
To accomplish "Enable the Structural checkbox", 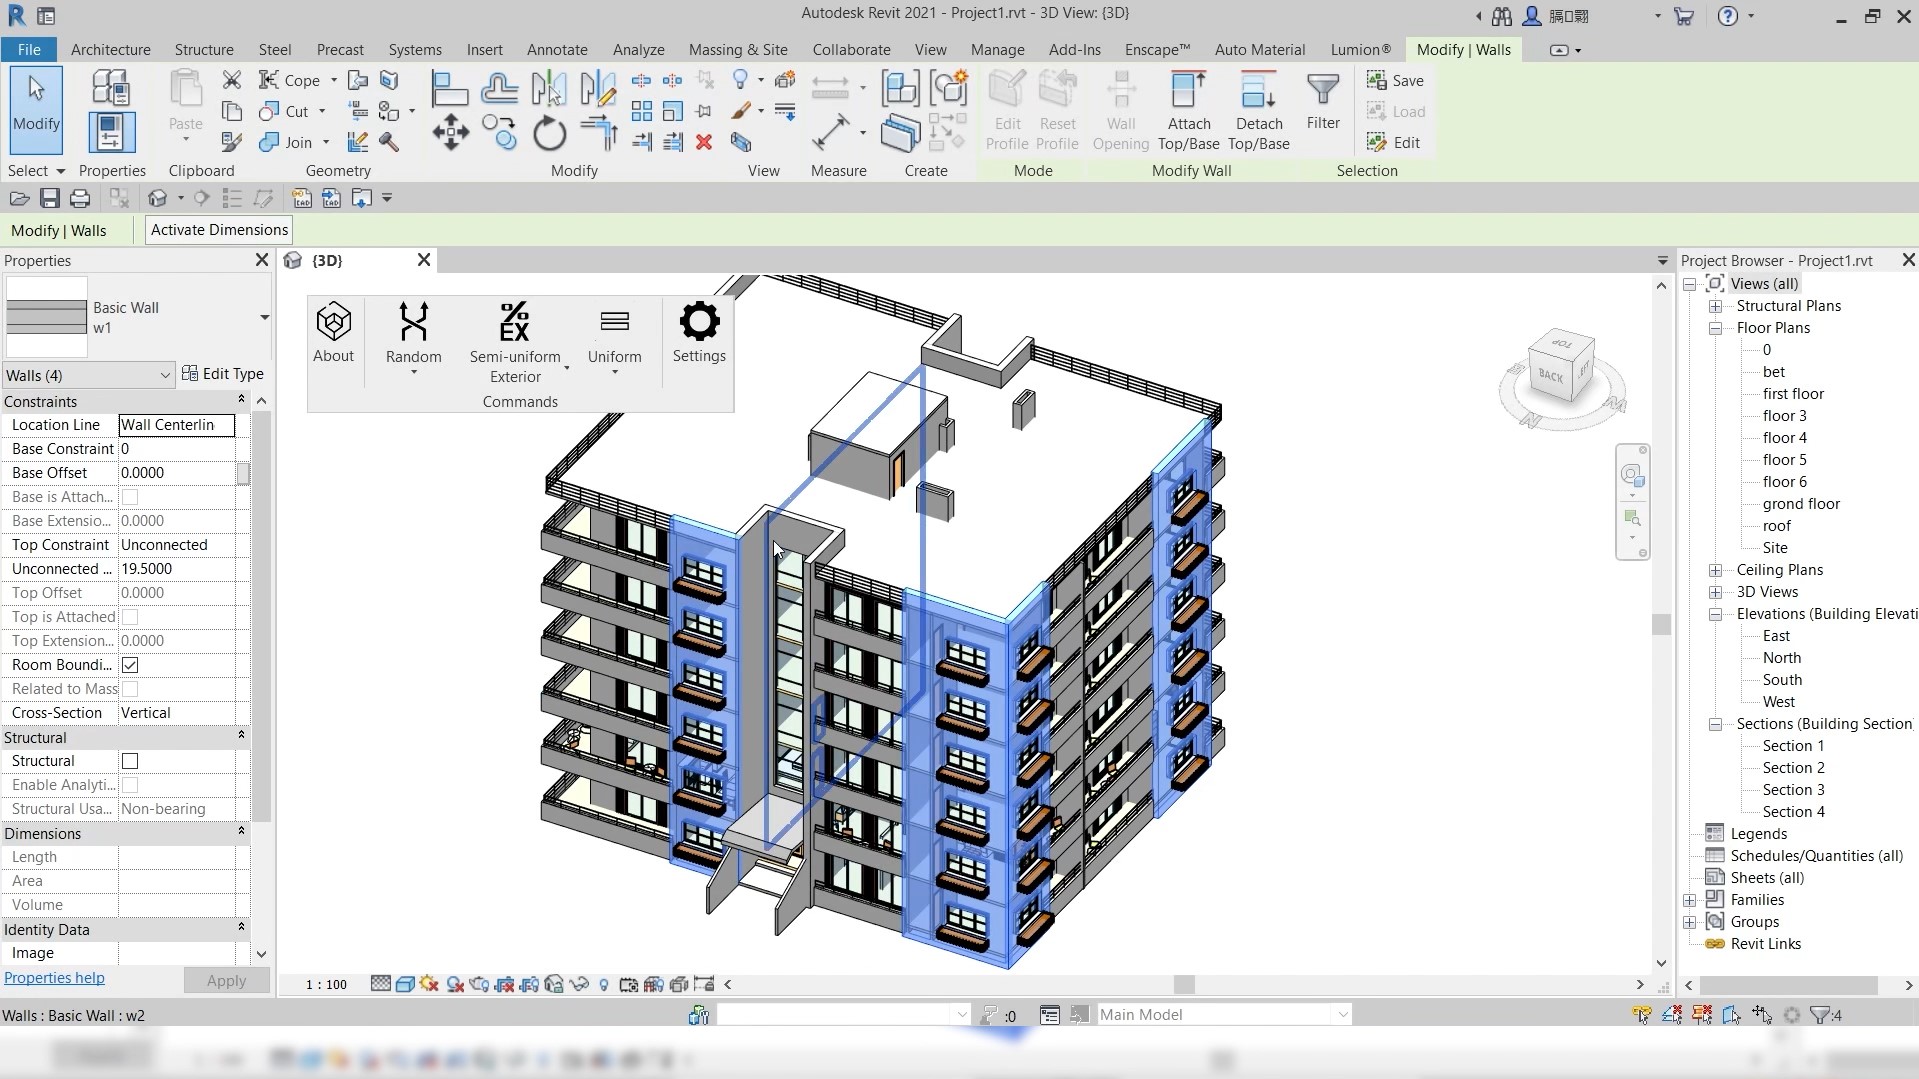I will [x=130, y=761].
